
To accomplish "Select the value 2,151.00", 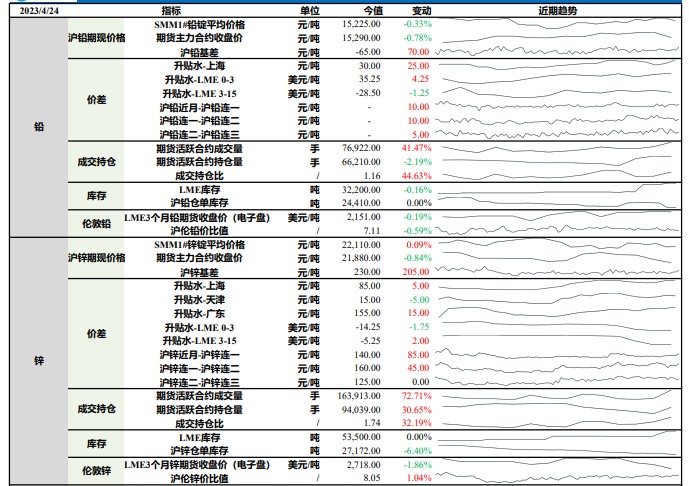I will coord(363,217).
